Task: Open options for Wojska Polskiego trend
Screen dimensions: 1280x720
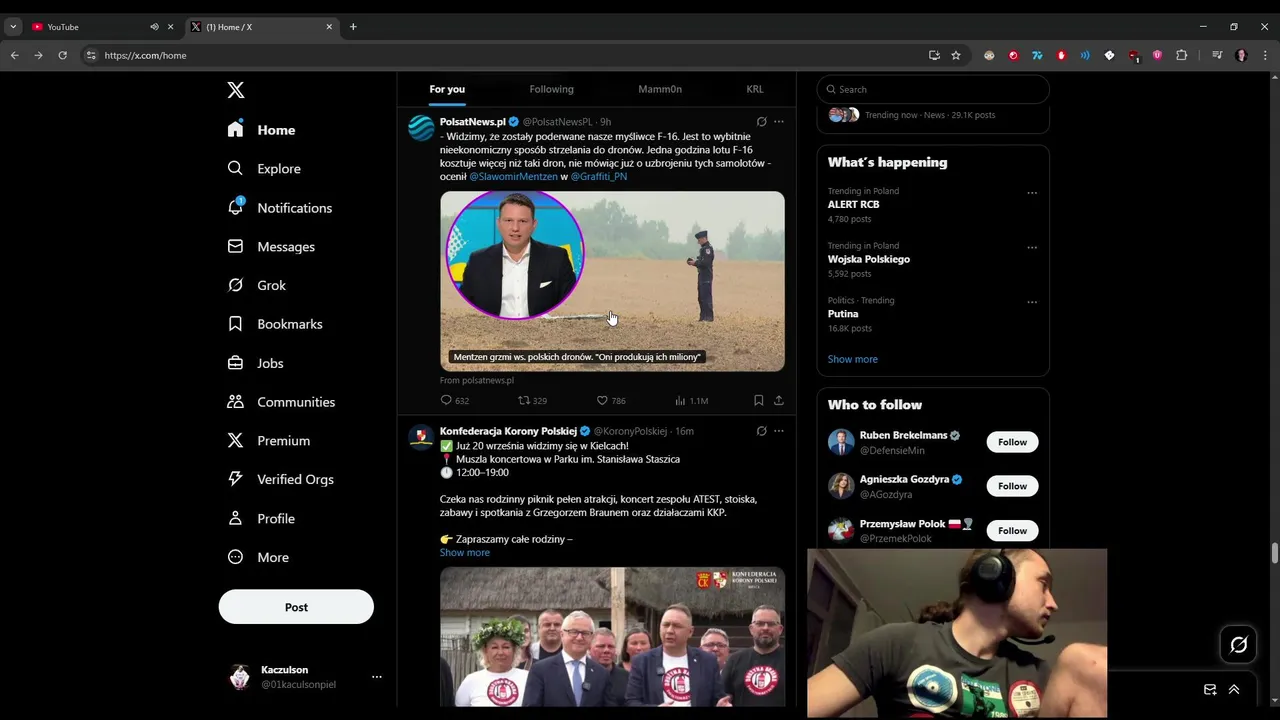Action: (x=1032, y=247)
